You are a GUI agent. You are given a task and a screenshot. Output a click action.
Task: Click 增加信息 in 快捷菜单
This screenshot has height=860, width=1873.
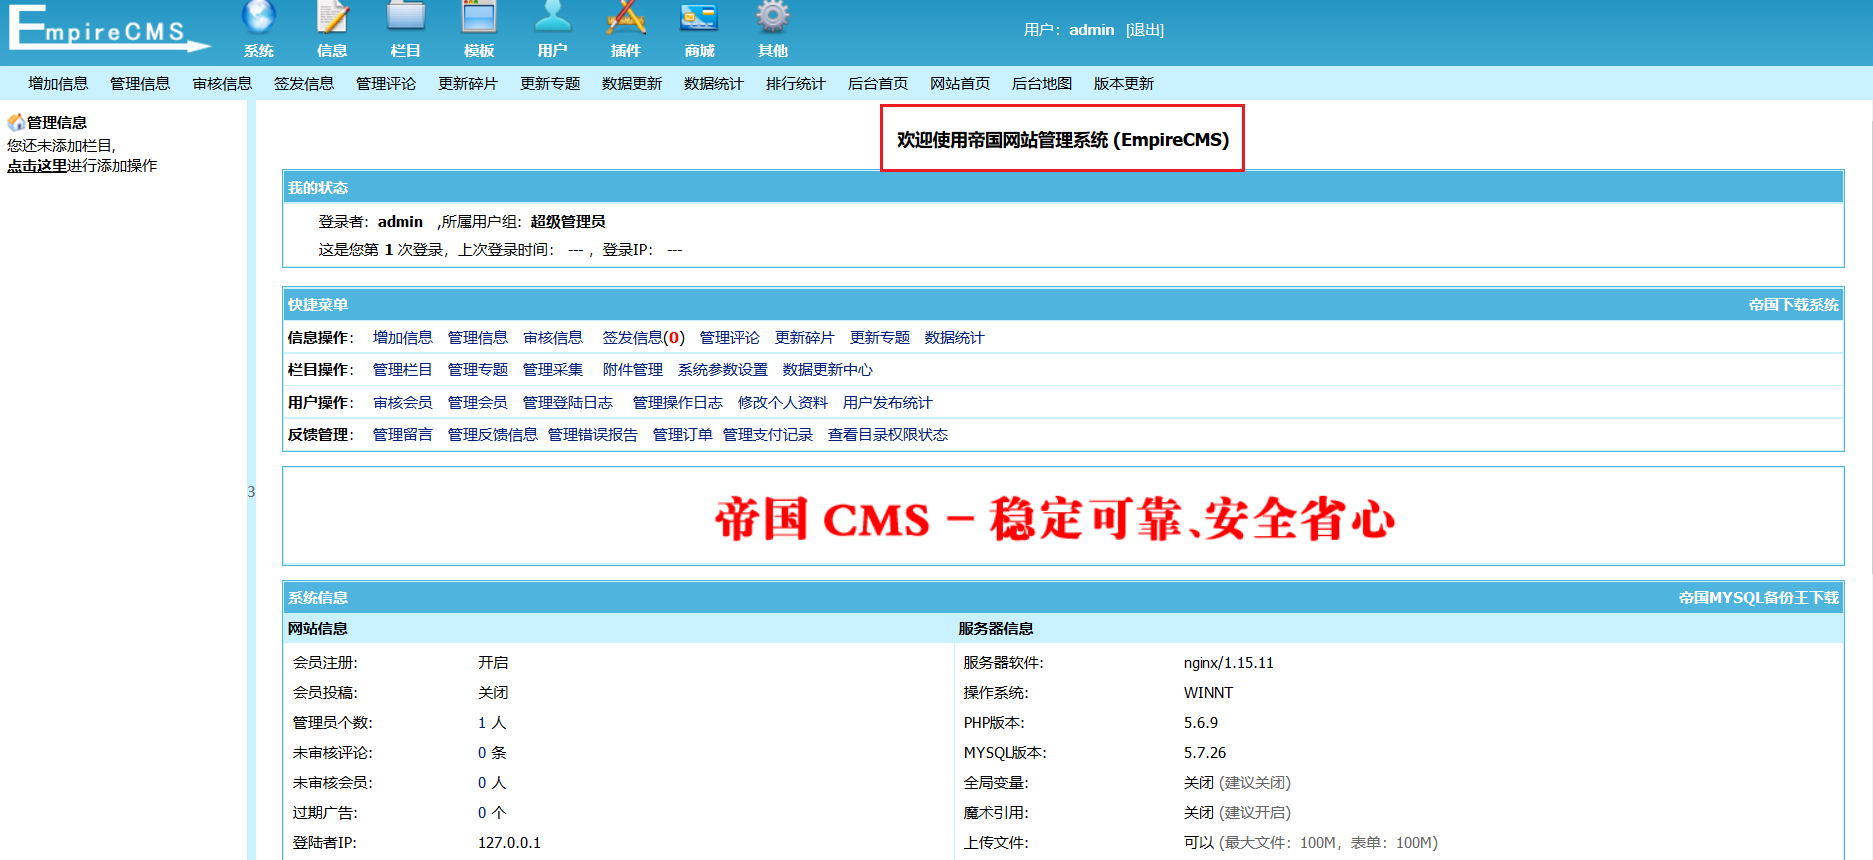(403, 338)
